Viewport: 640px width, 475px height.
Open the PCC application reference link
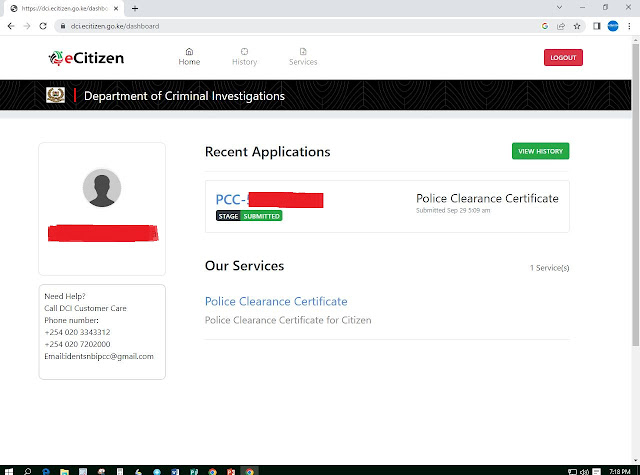tap(269, 200)
